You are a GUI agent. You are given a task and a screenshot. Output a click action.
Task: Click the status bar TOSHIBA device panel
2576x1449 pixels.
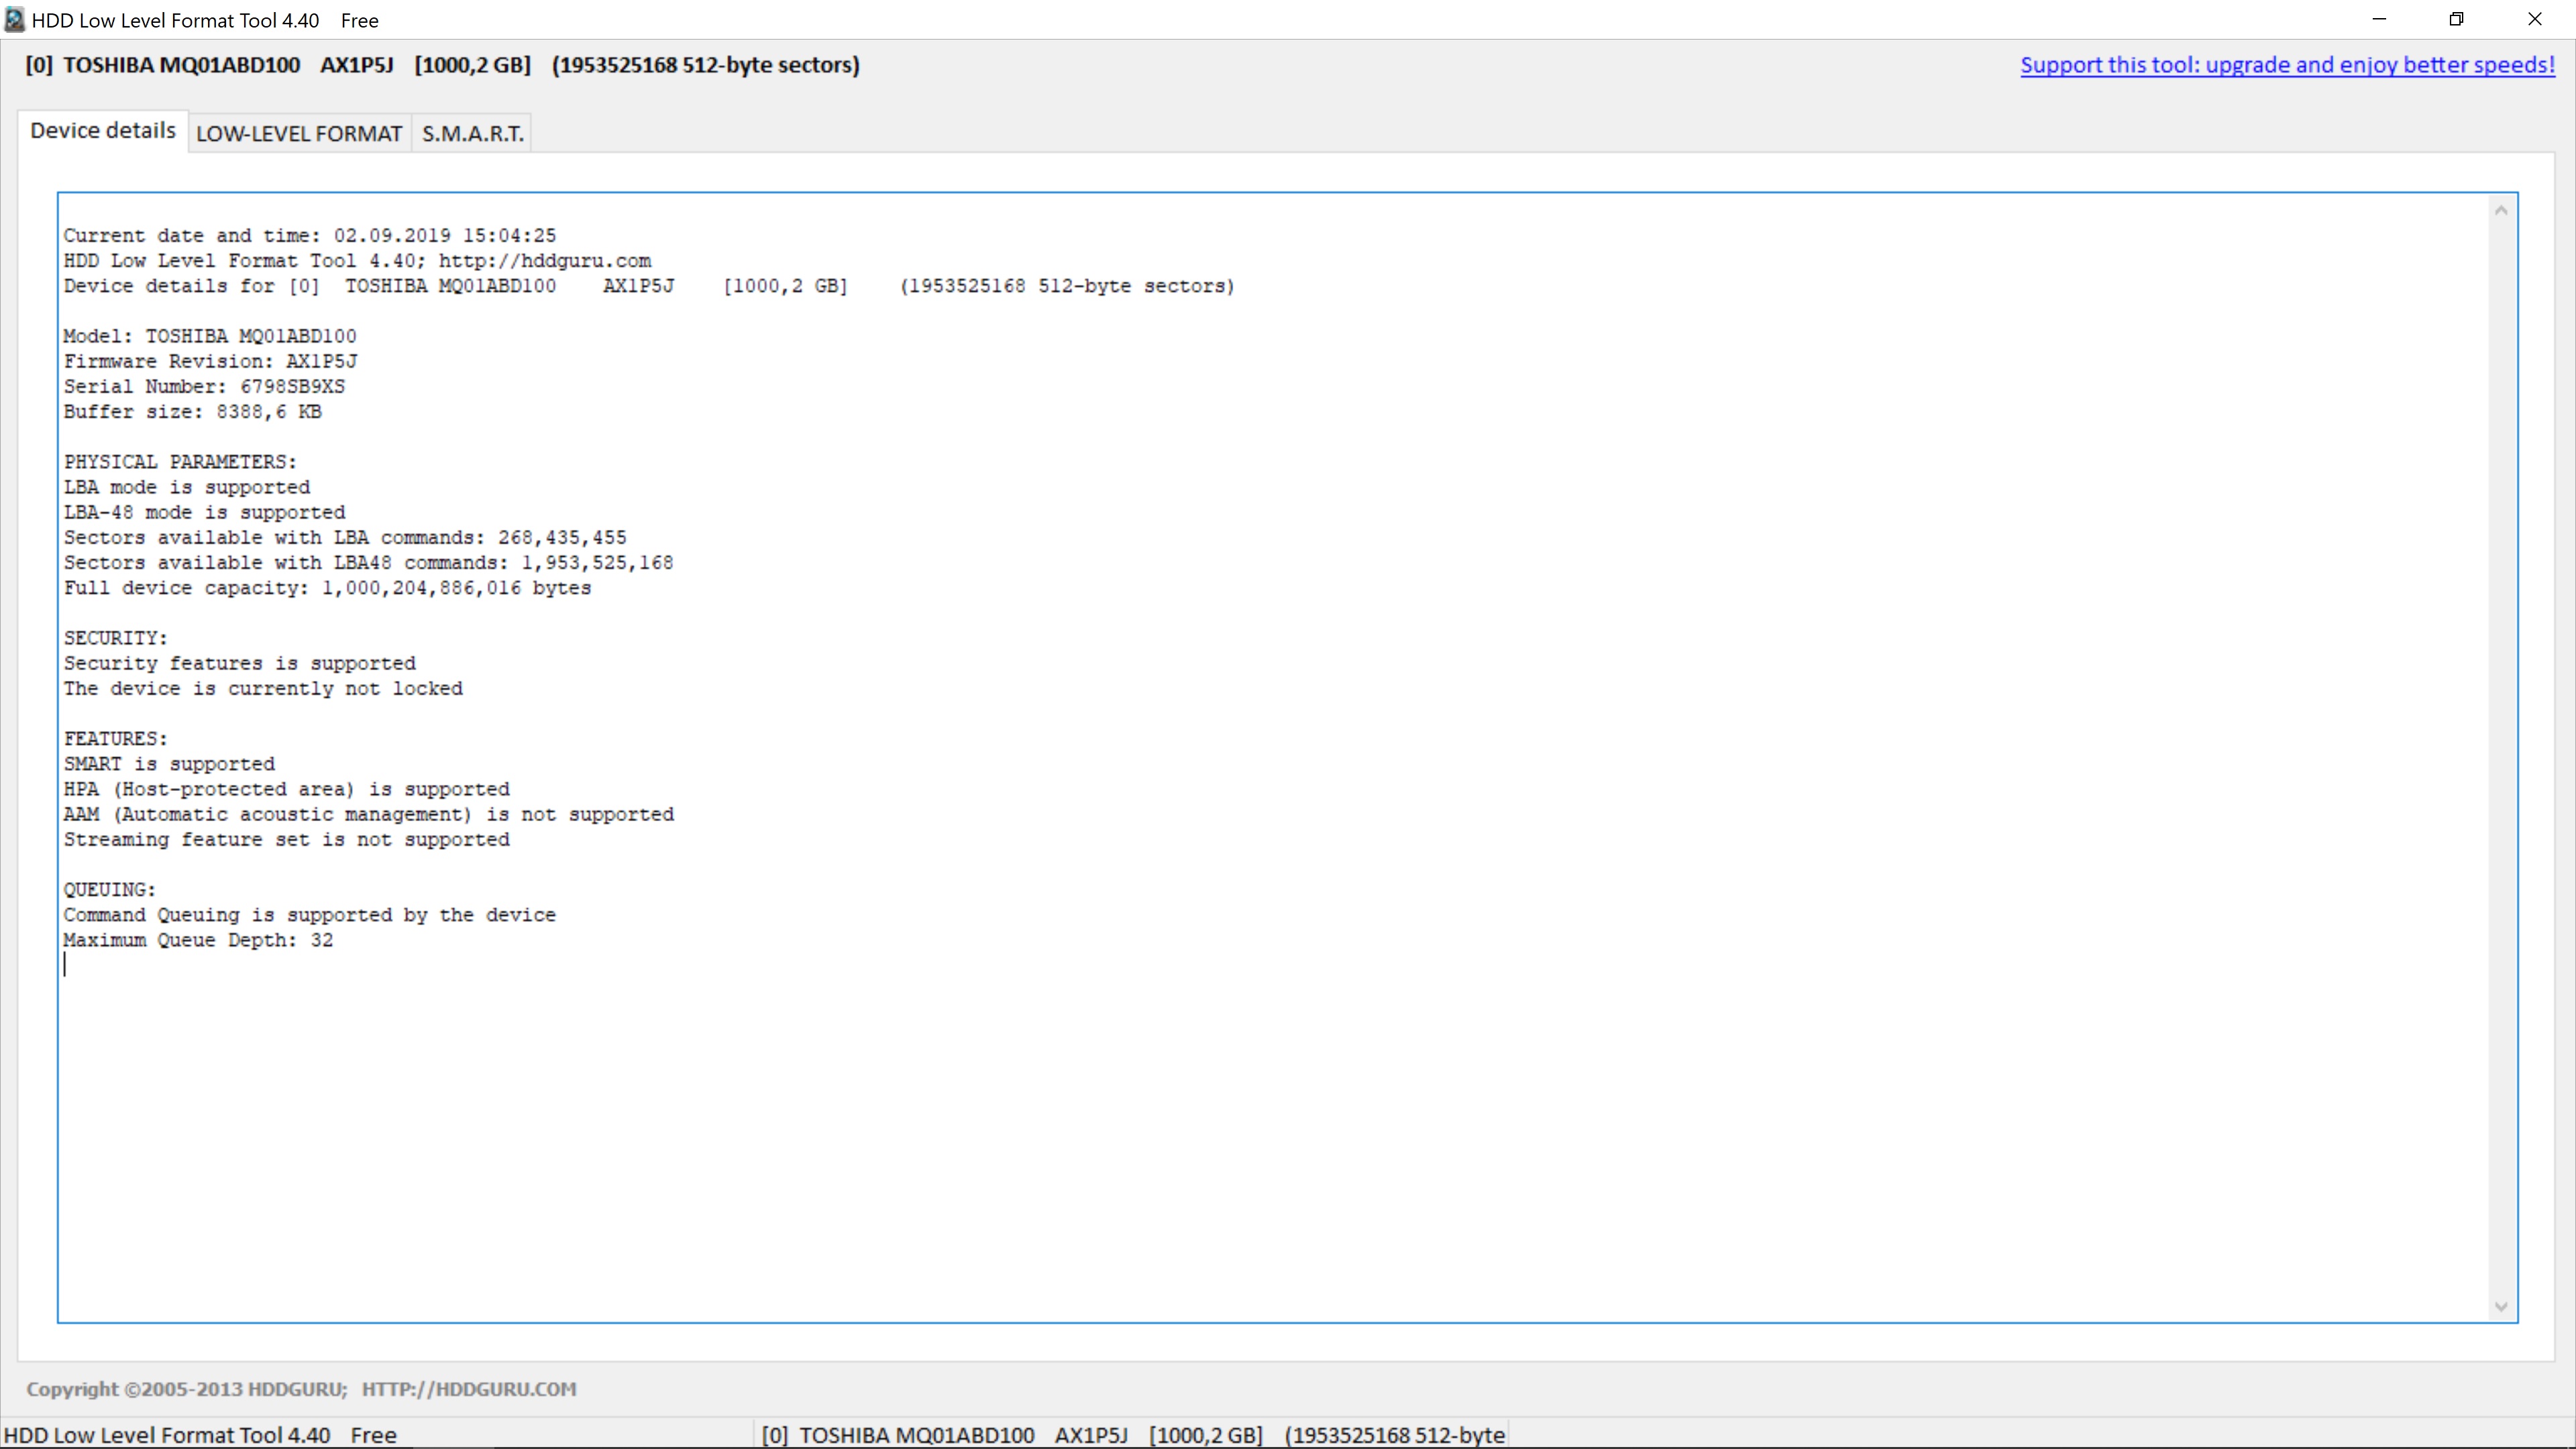[x=1131, y=1435]
